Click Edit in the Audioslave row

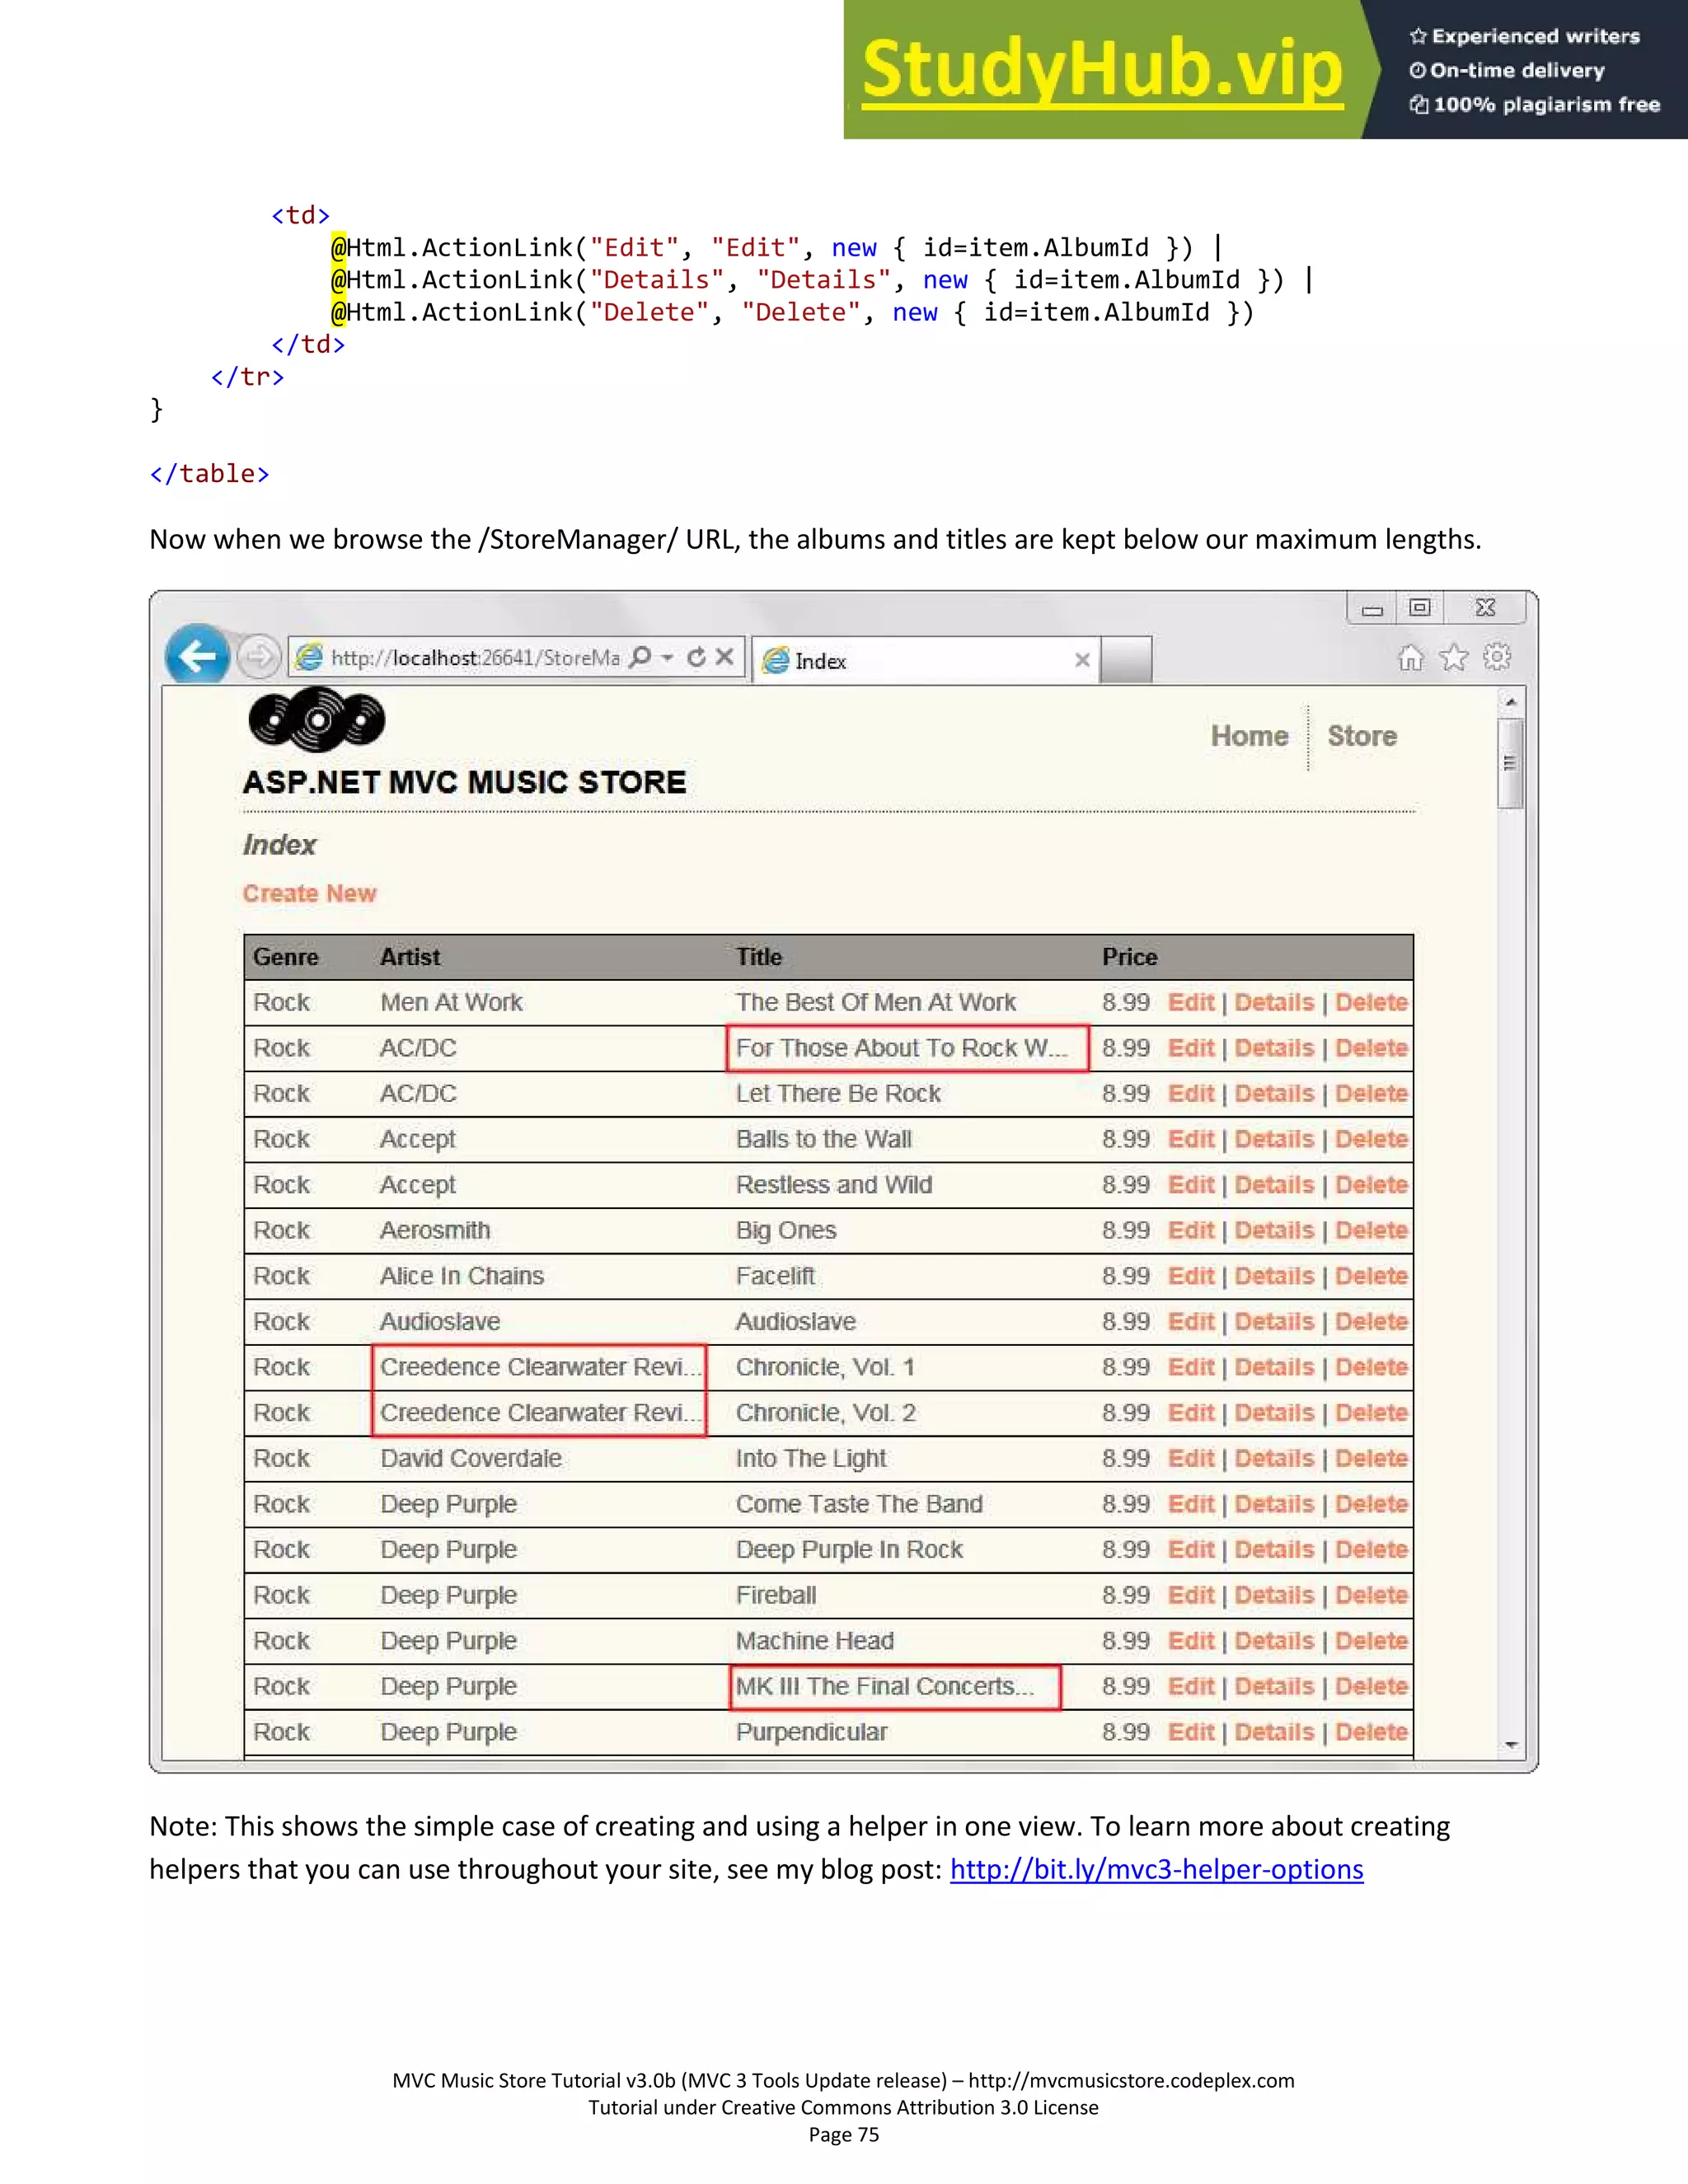coord(1191,1321)
